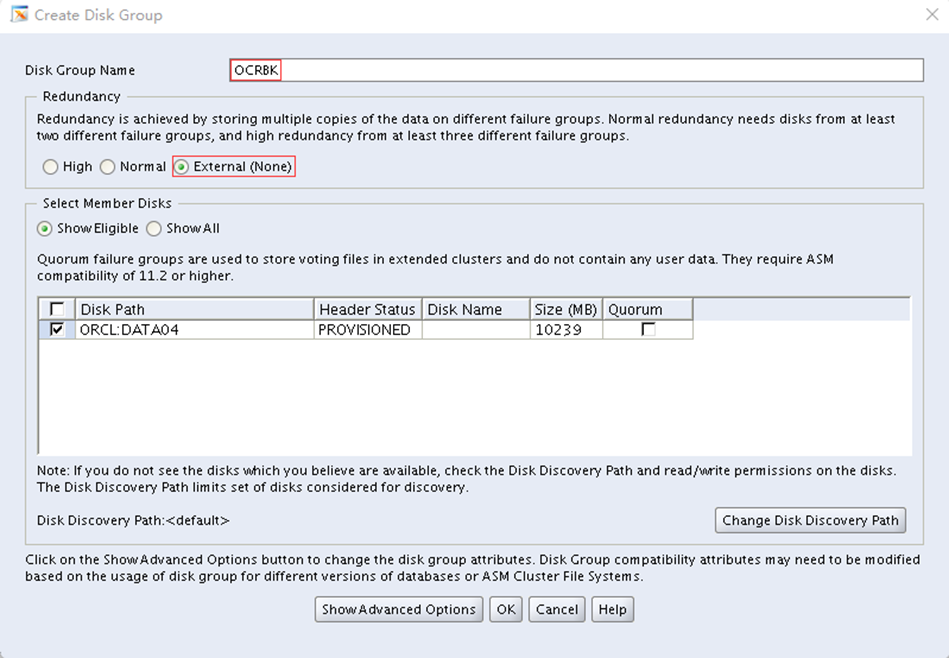The width and height of the screenshot is (949, 658).
Task: Select High redundancy option
Action: coord(68,166)
